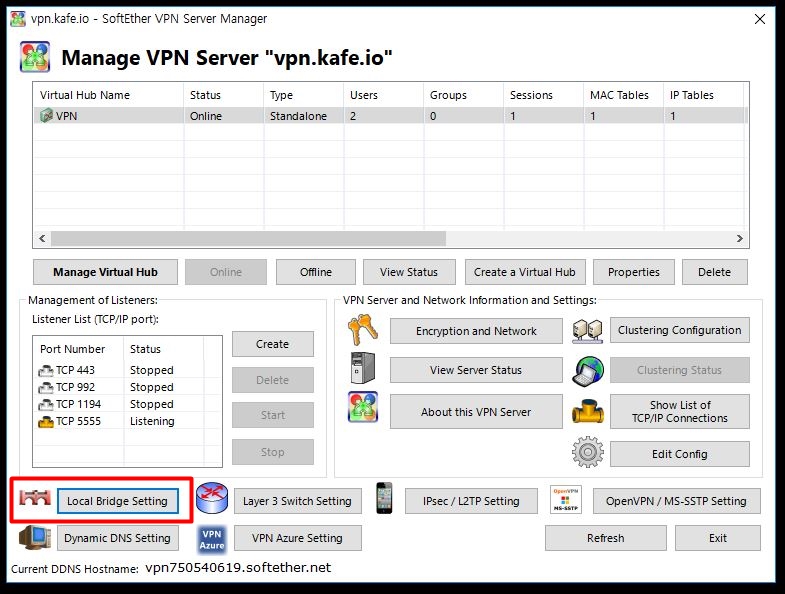Open Clustering Configuration
This screenshot has height=594, width=785.
(680, 330)
